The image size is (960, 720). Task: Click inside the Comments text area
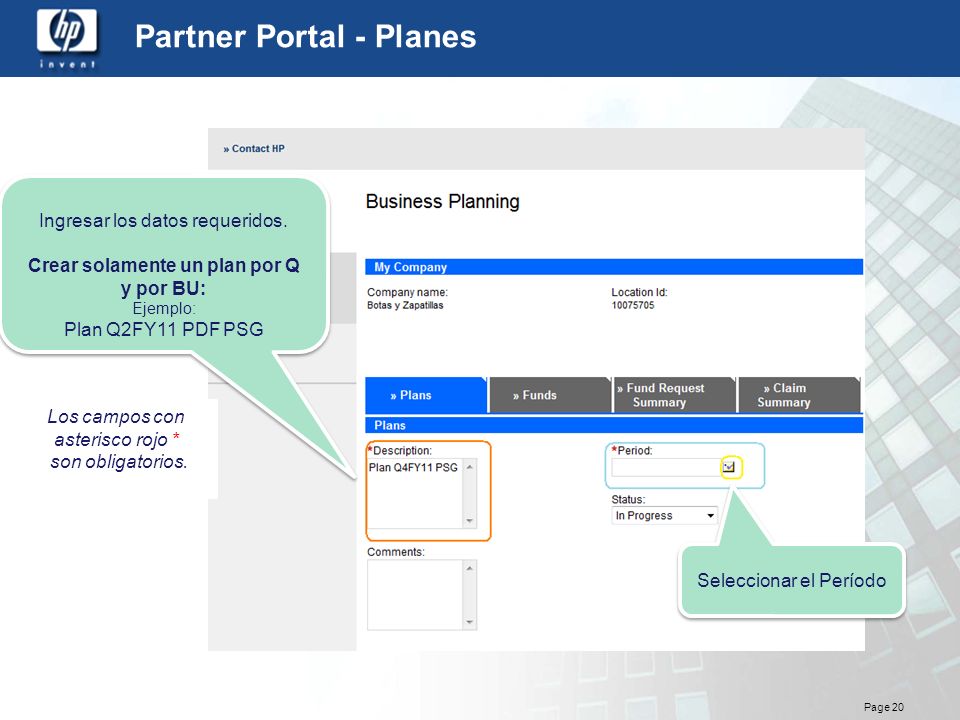pos(415,594)
